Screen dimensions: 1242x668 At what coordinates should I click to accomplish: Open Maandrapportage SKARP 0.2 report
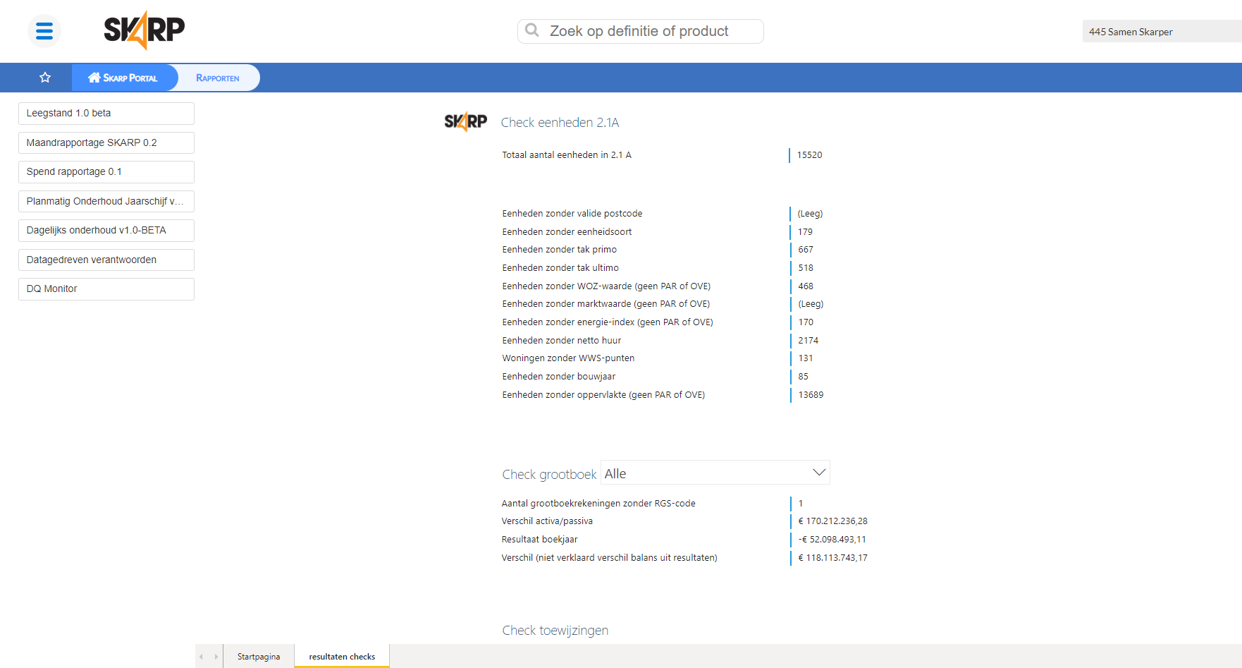[x=106, y=143]
